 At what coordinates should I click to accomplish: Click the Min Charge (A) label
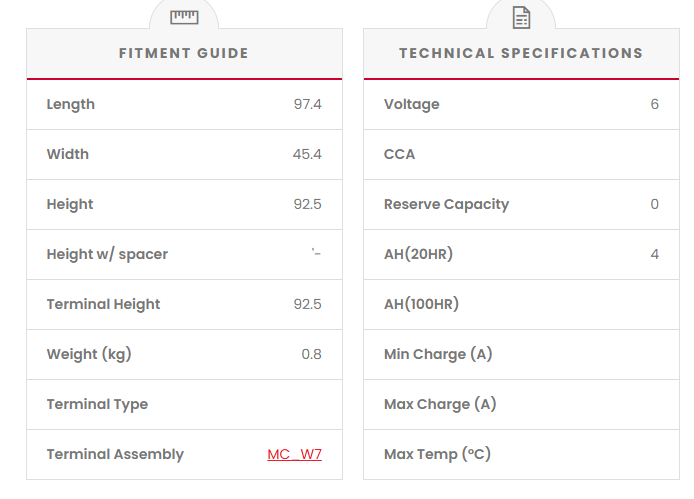coord(438,354)
